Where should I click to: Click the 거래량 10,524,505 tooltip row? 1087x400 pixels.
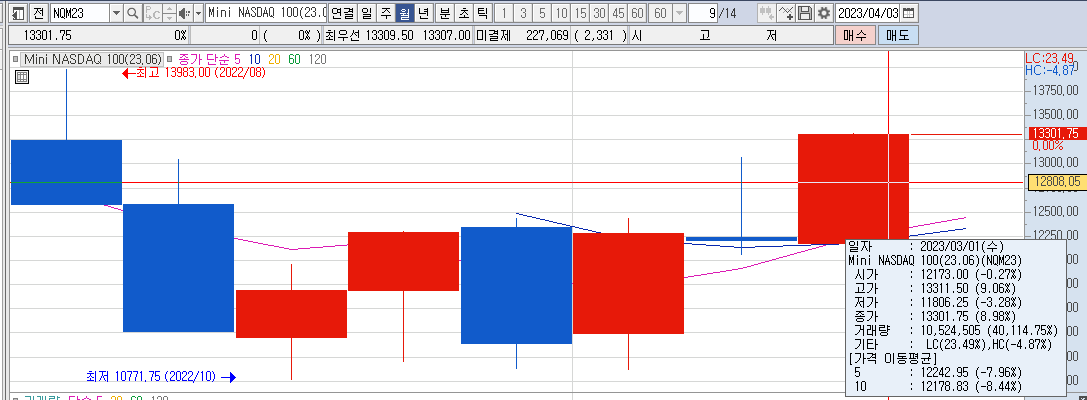pyautogui.click(x=954, y=330)
